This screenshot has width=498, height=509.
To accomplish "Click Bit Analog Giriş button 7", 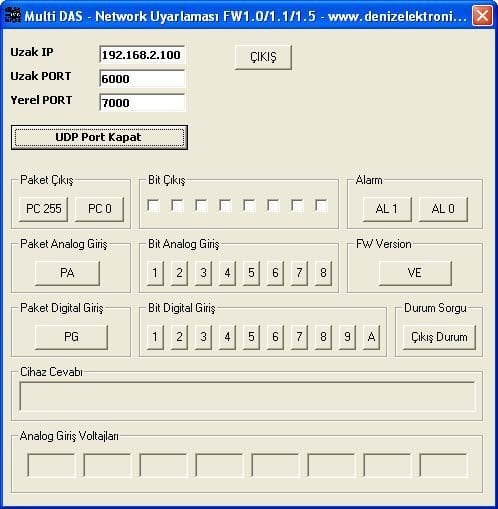I will (299, 273).
